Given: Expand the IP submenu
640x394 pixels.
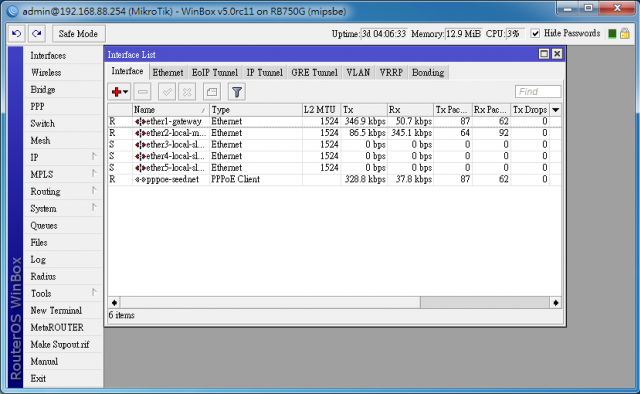Looking at the screenshot, I should 63,158.
